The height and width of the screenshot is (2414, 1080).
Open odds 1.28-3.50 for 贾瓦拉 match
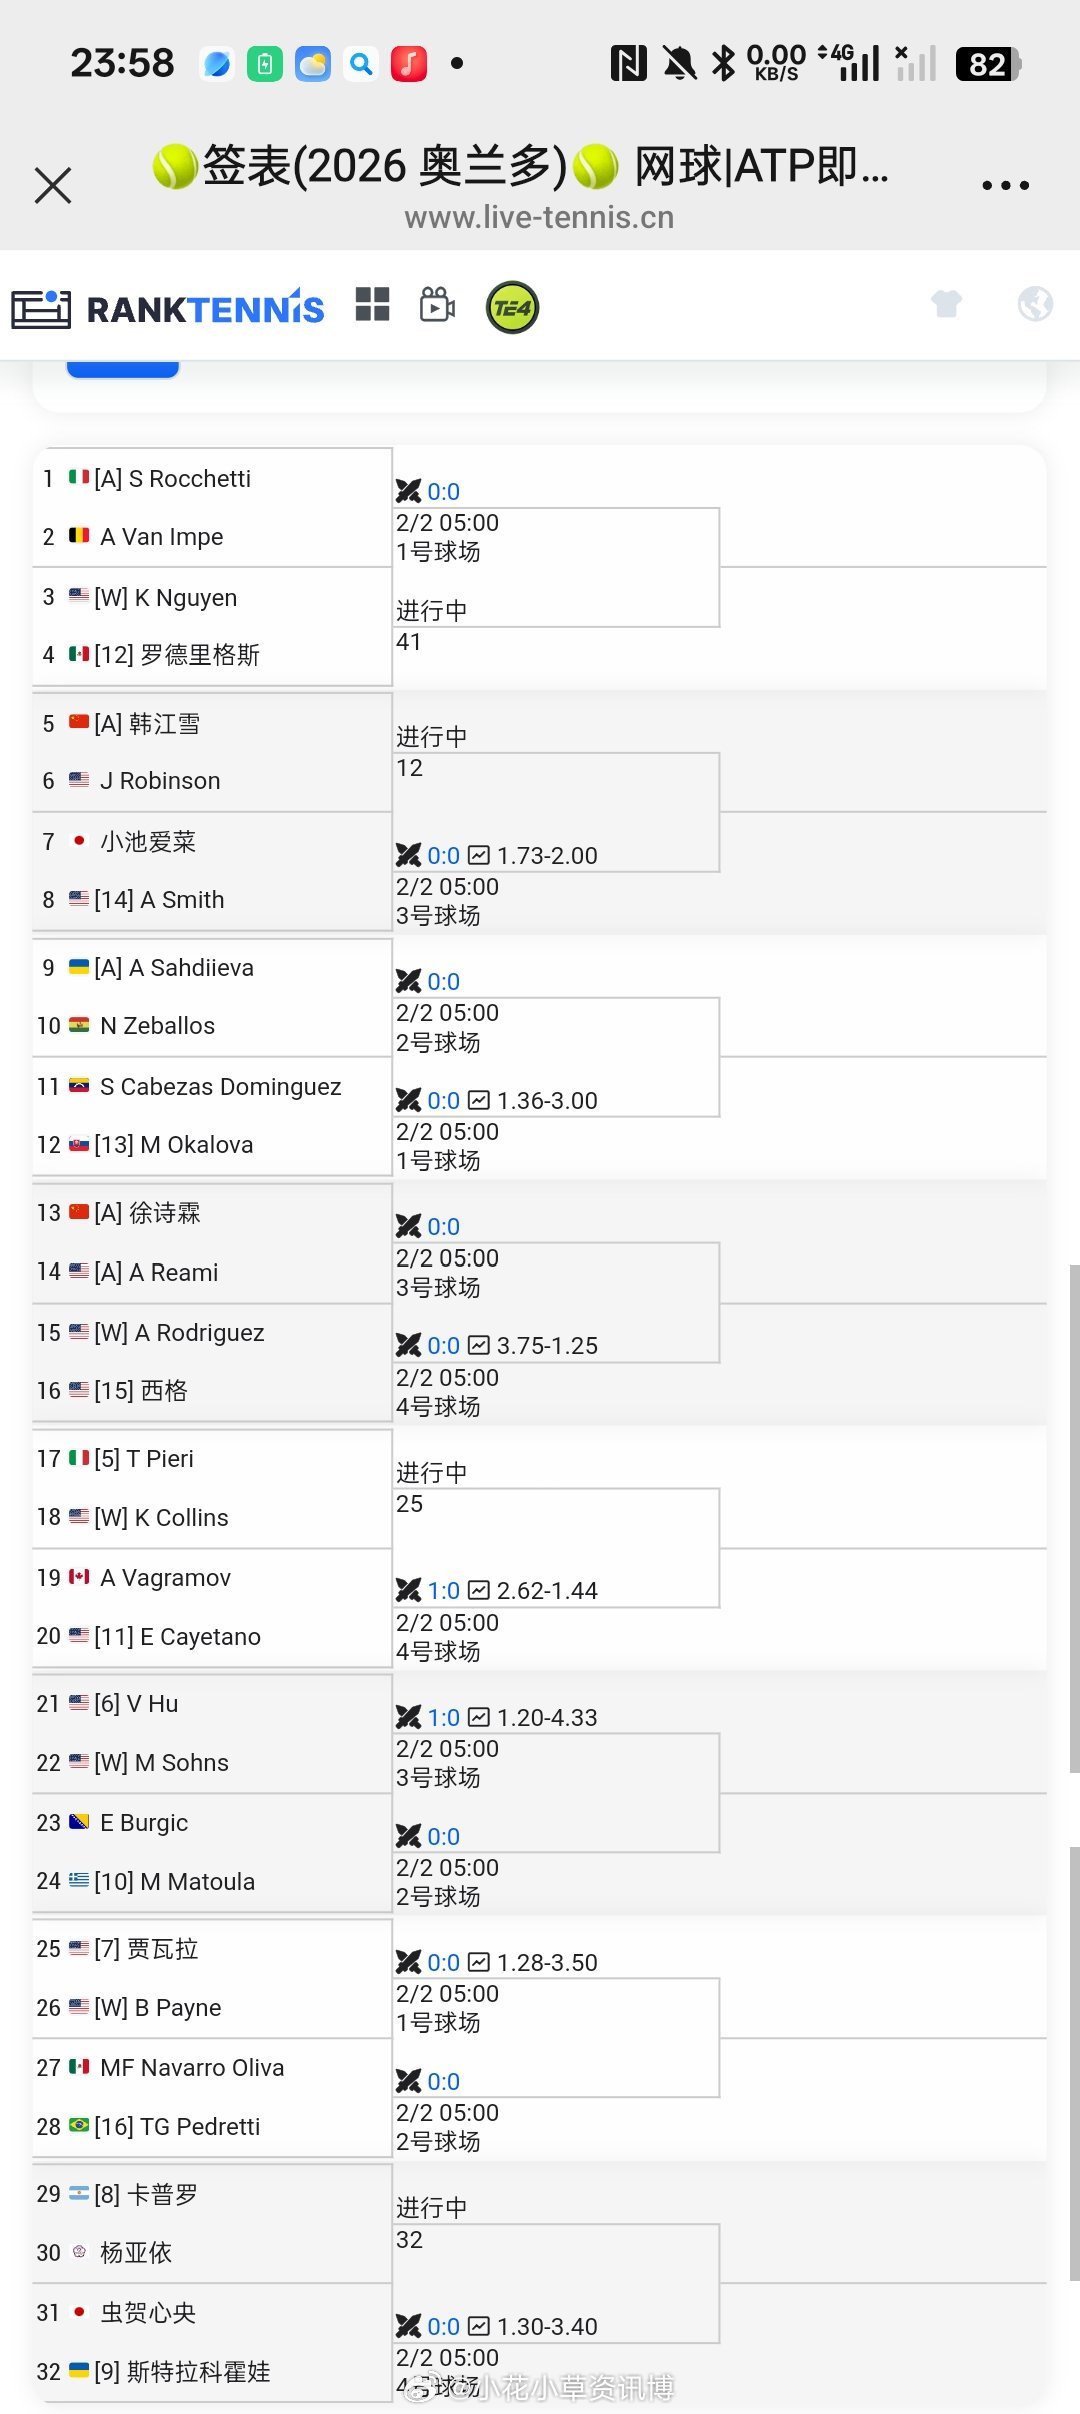pos(547,1963)
